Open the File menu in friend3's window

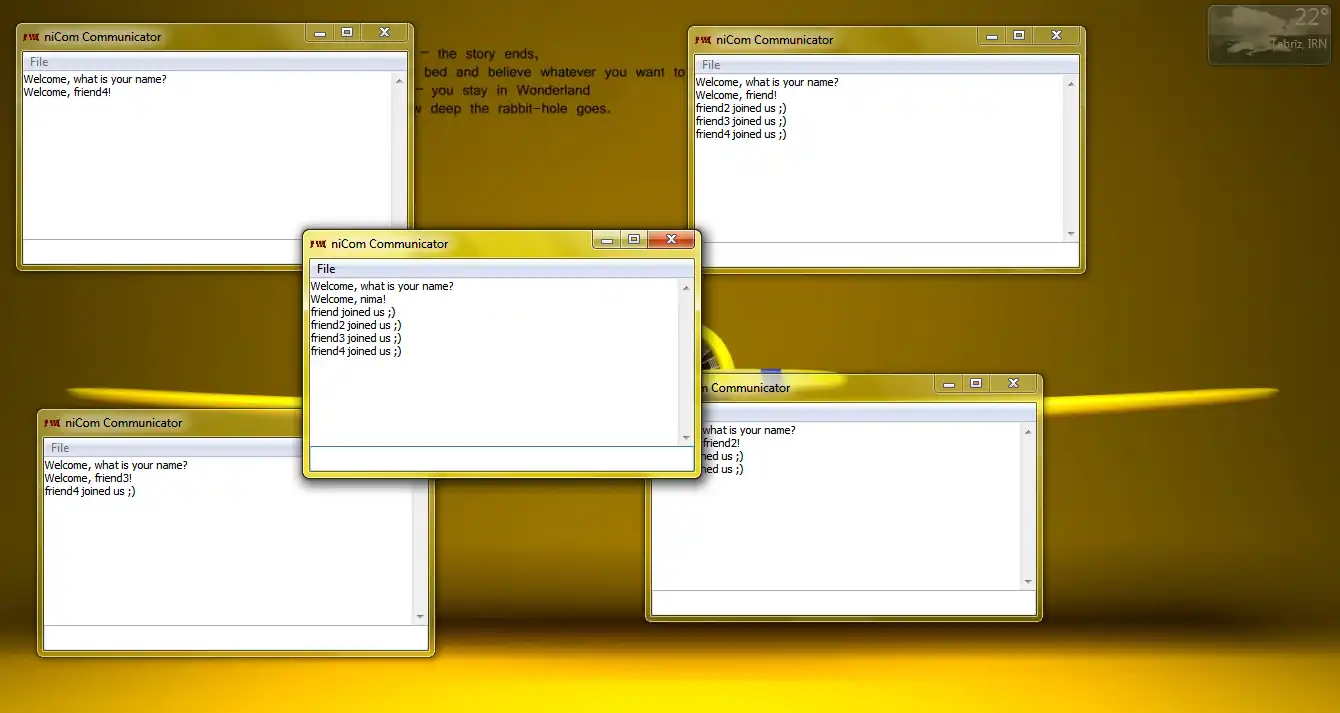pyautogui.click(x=60, y=448)
